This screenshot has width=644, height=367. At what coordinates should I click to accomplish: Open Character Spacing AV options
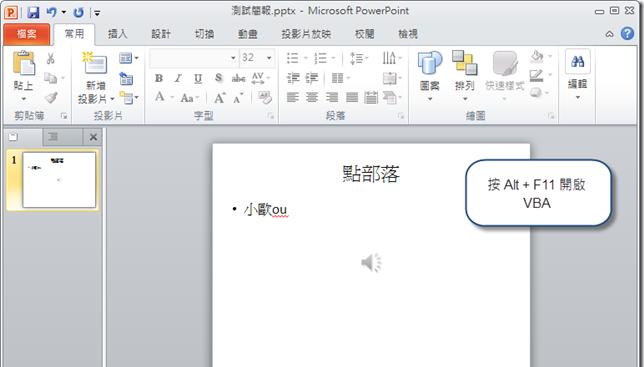[260, 78]
